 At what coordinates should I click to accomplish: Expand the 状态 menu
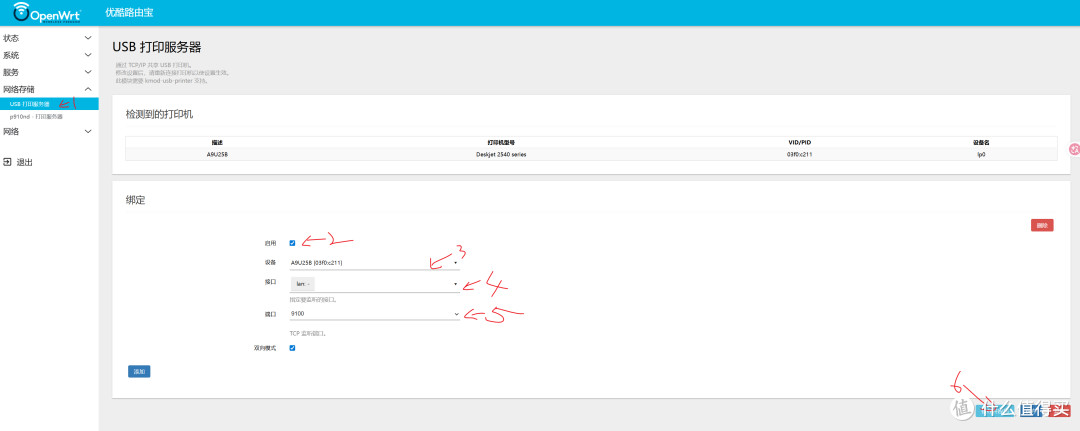coord(49,38)
